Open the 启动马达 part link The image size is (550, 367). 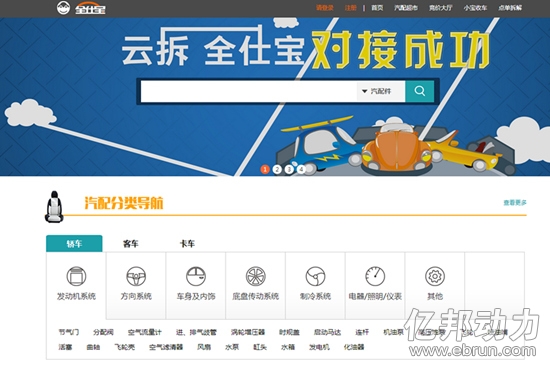327,332
